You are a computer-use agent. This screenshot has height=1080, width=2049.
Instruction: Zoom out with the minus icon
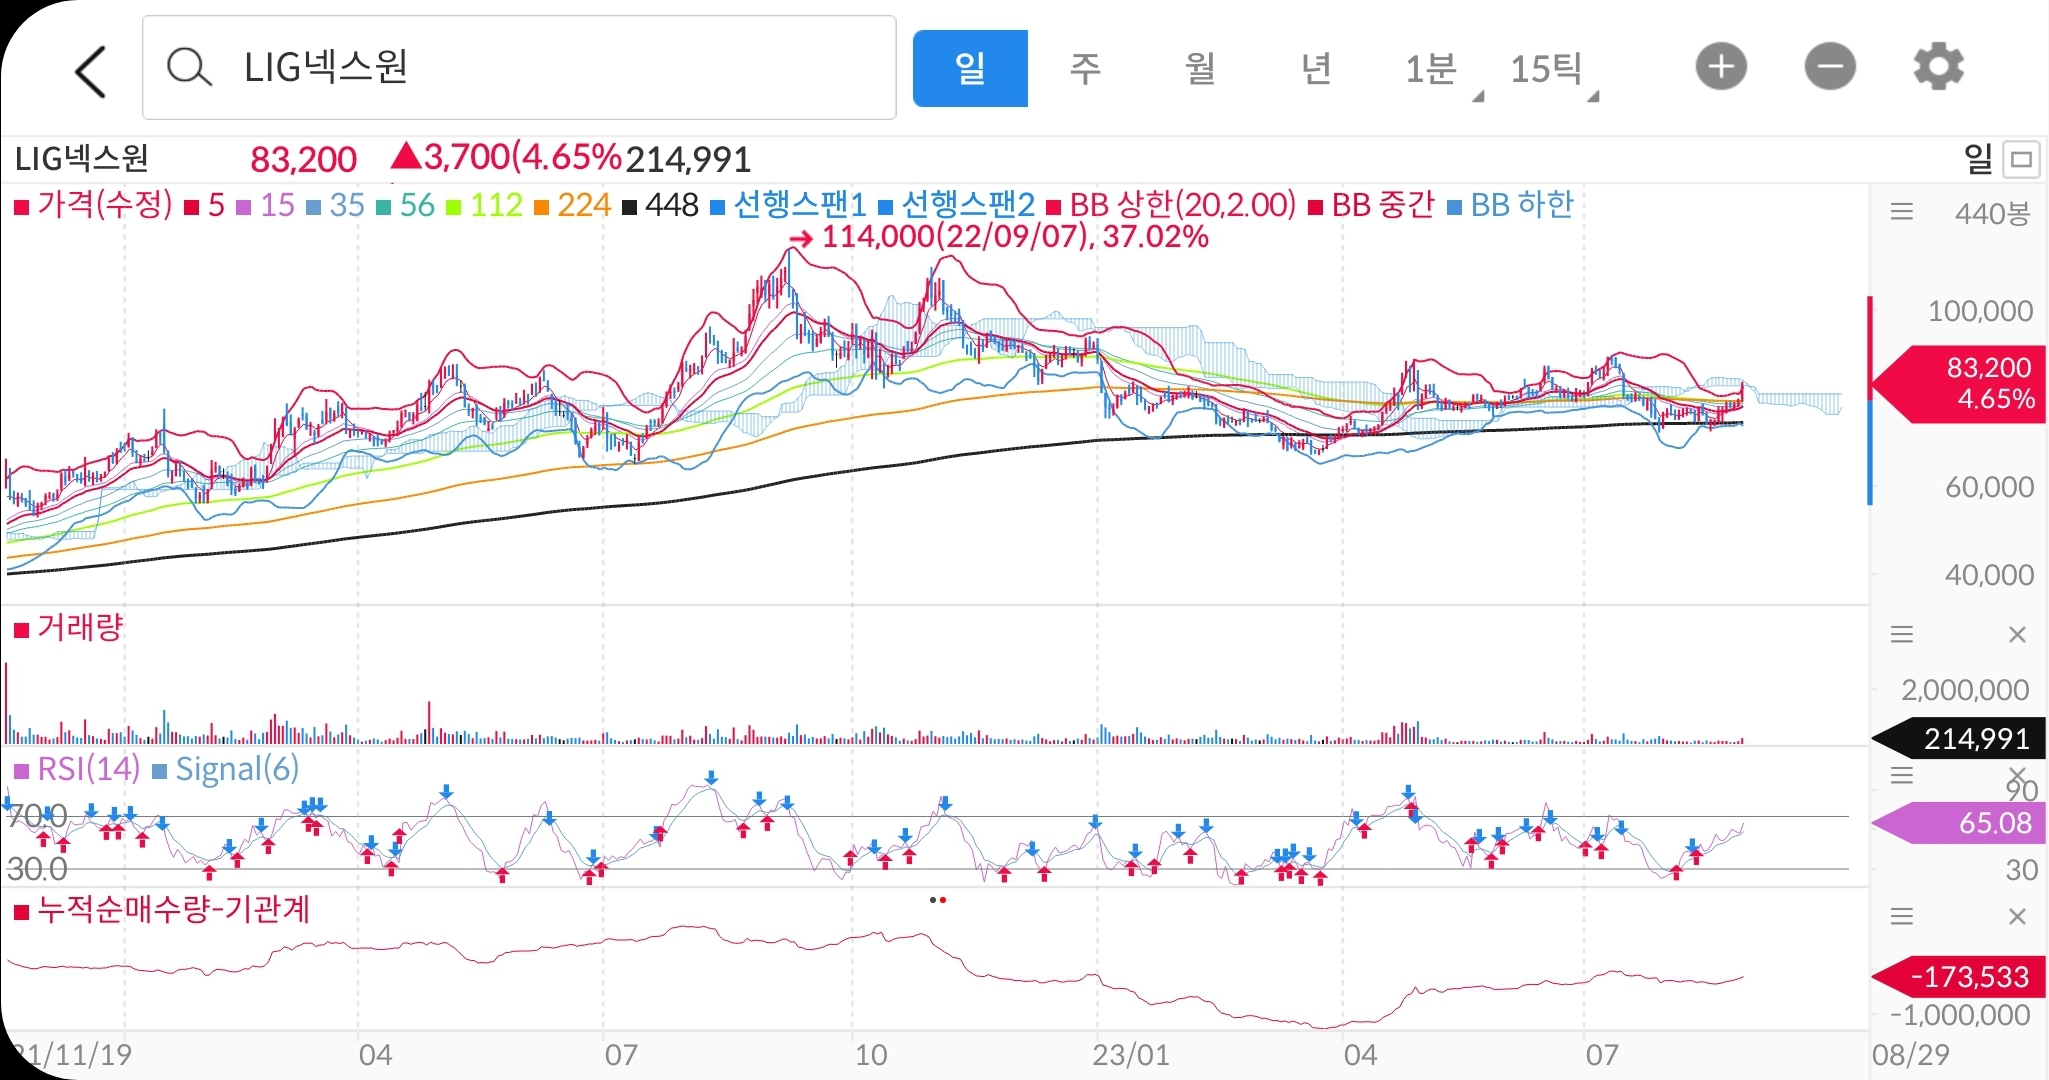pos(1830,67)
